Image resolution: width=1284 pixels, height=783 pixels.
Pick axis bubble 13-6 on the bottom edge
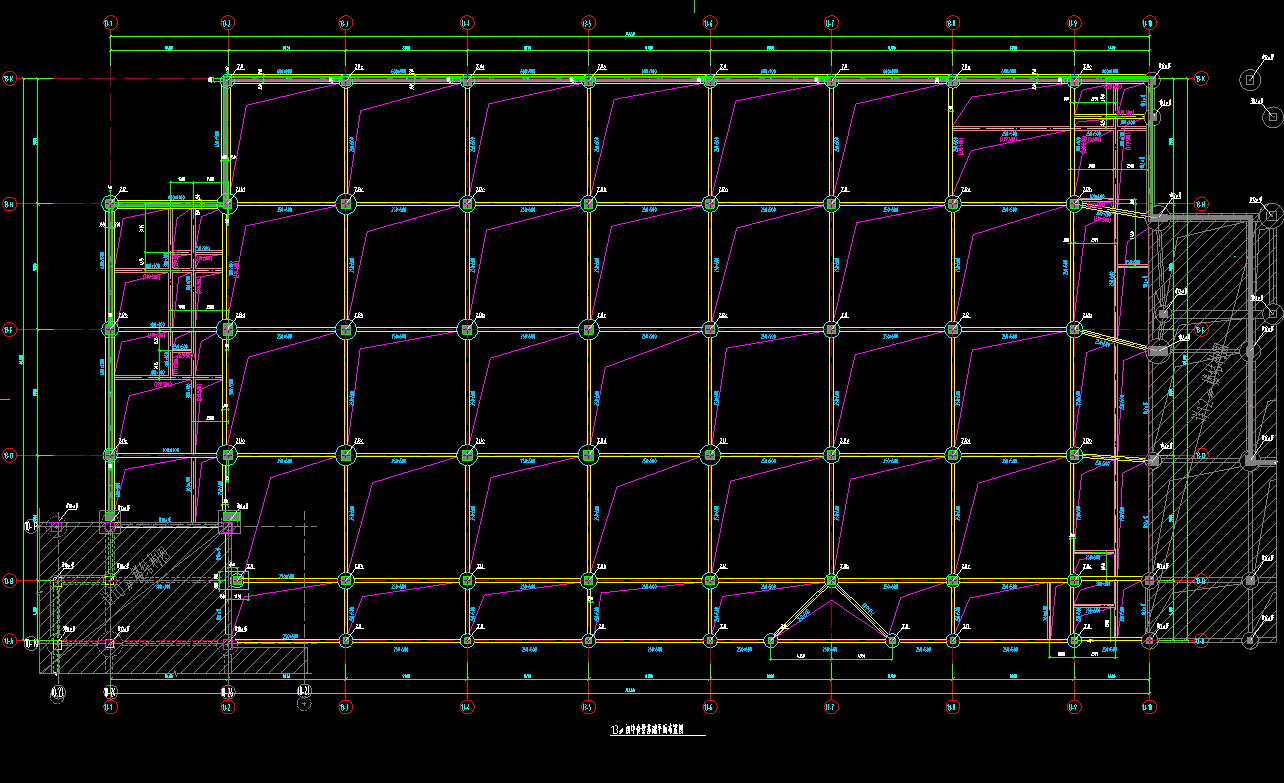[709, 708]
